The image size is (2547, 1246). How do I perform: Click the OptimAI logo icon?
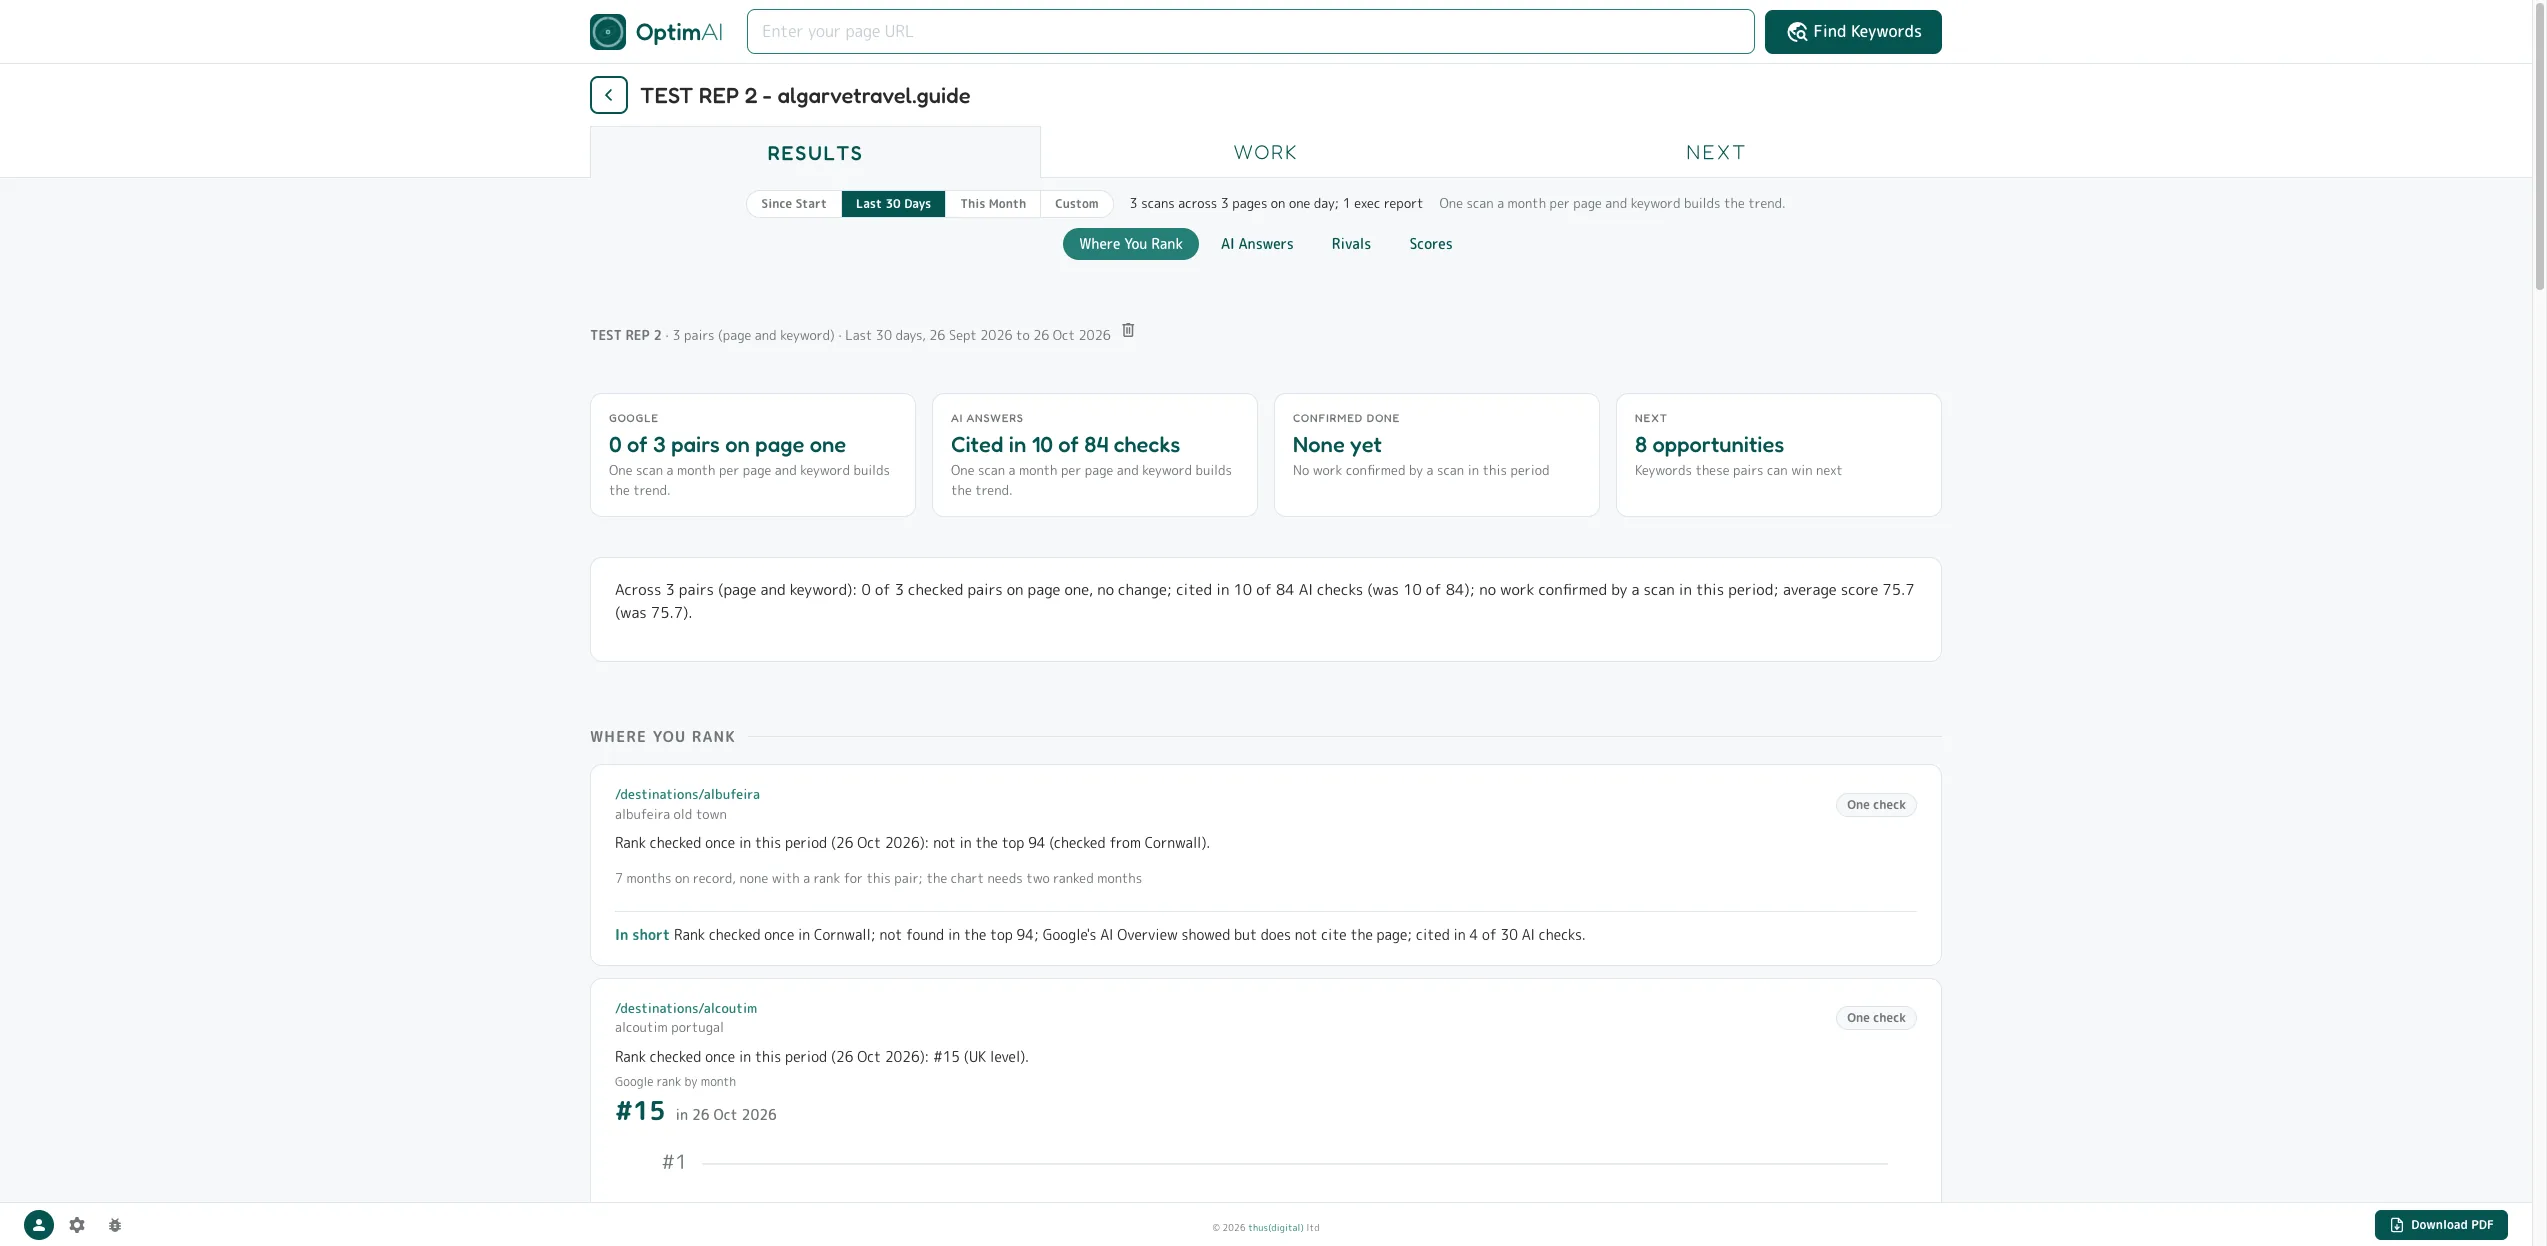tap(608, 32)
